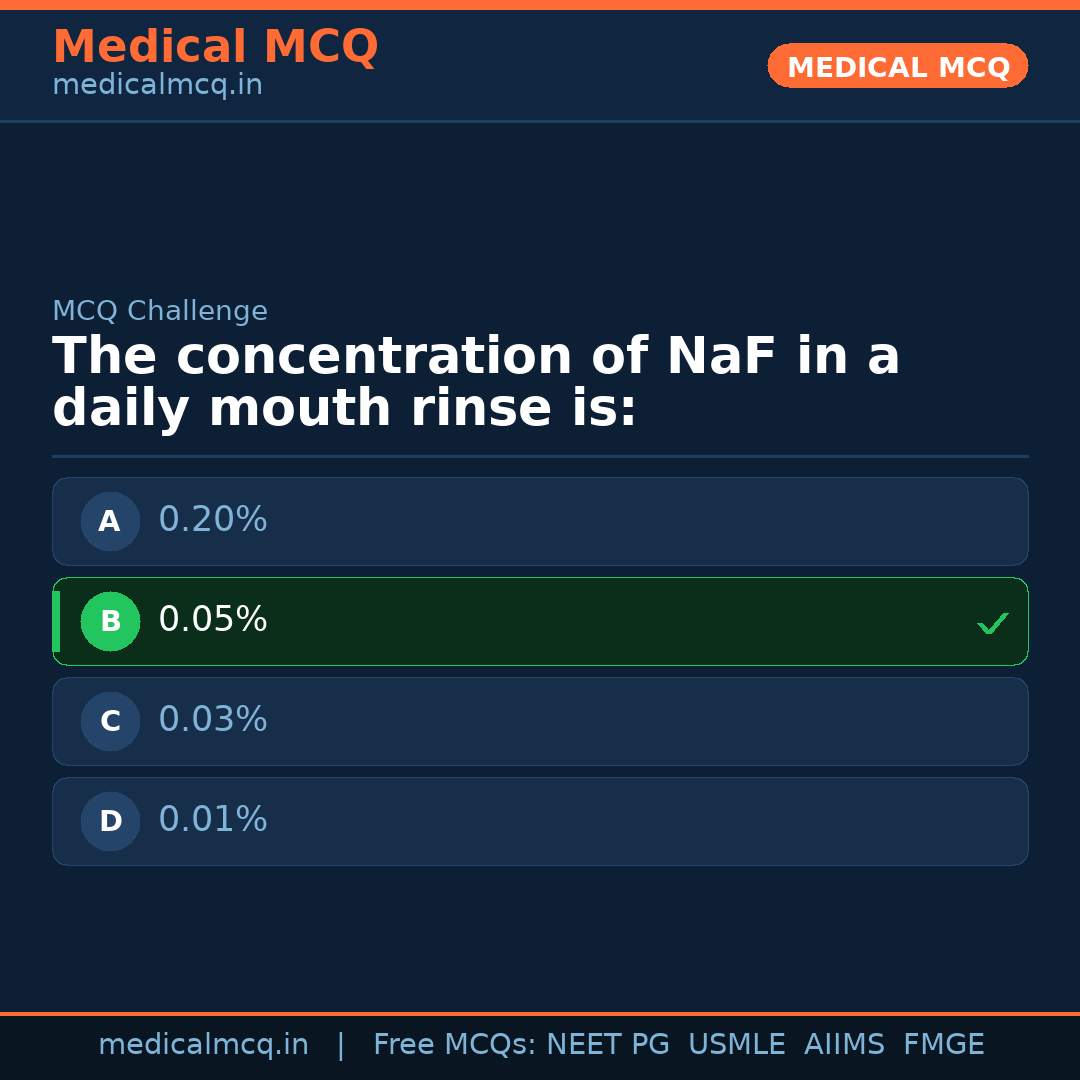
Task: Click the green checkmark on option B
Action: click(x=992, y=623)
